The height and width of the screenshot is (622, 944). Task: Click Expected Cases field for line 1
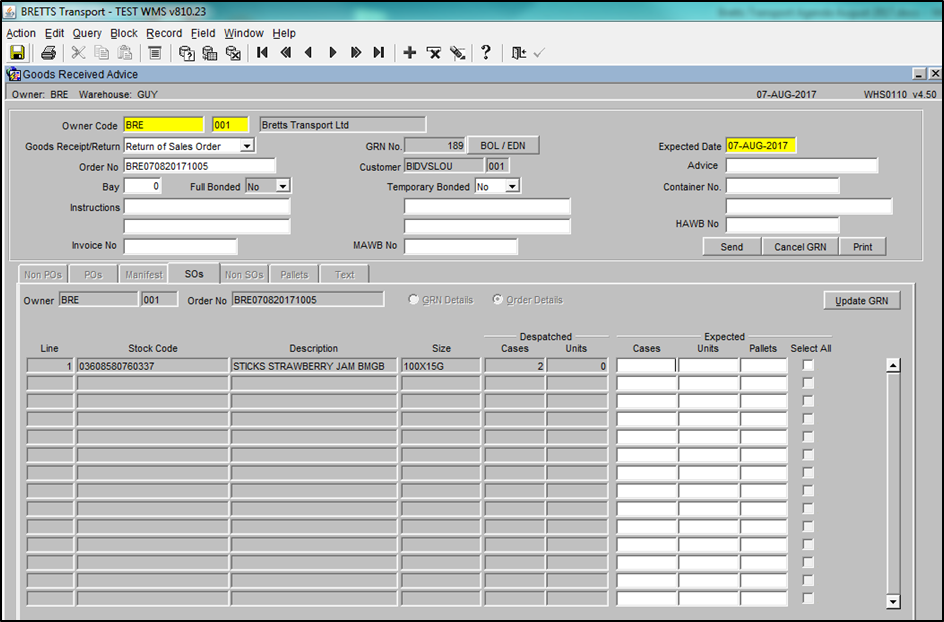coord(647,365)
